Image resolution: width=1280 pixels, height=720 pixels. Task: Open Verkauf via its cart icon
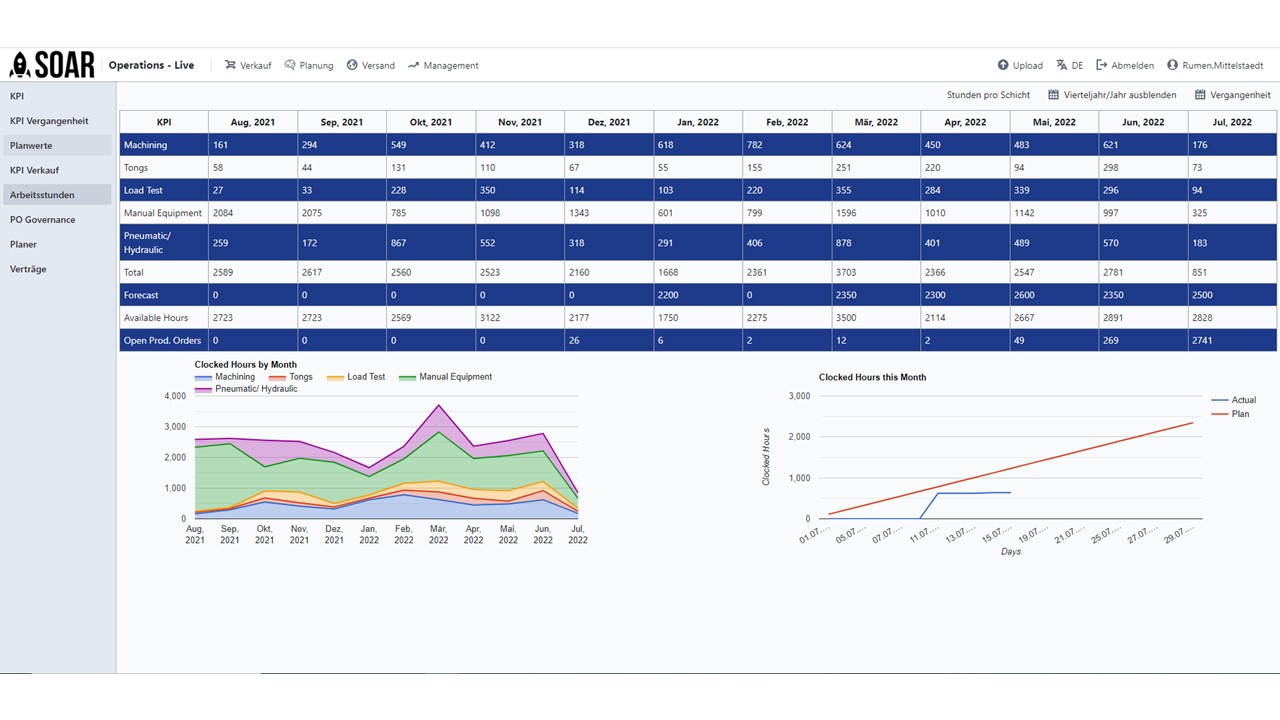[231, 65]
